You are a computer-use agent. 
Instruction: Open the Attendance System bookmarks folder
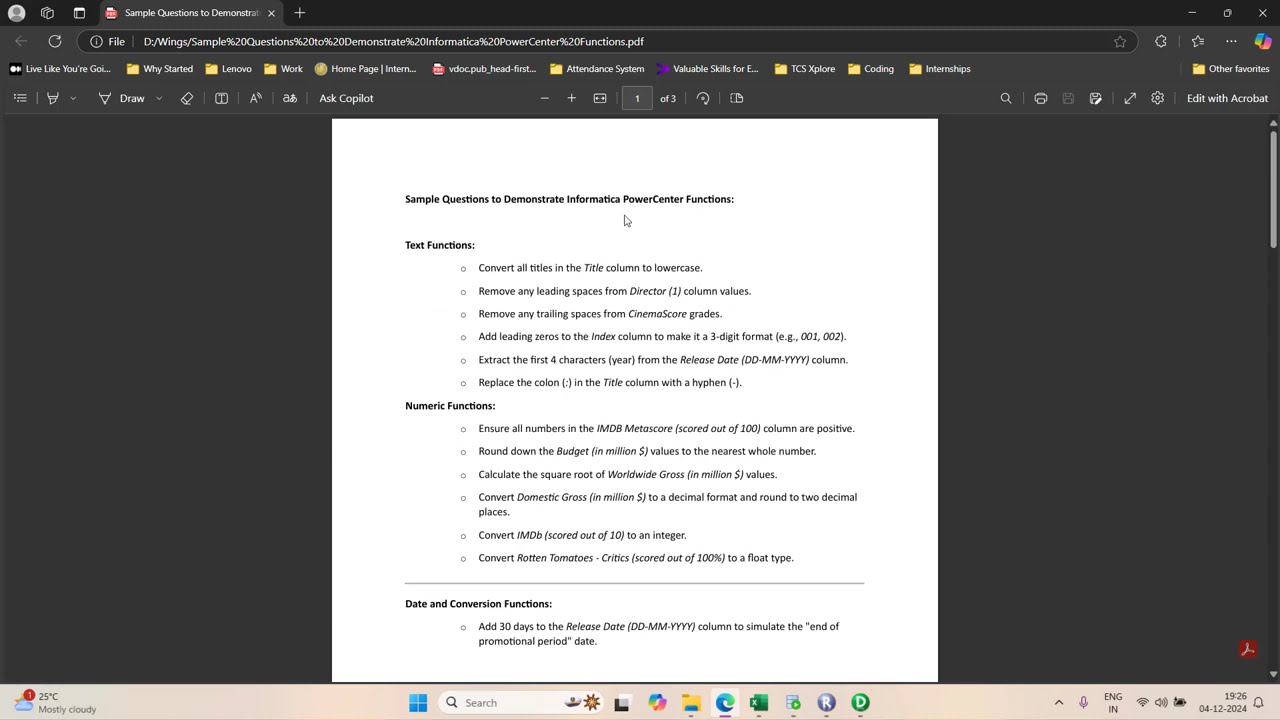tap(597, 69)
